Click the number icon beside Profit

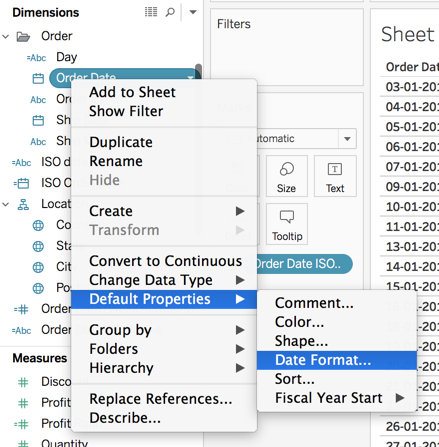pyautogui.click(x=23, y=403)
